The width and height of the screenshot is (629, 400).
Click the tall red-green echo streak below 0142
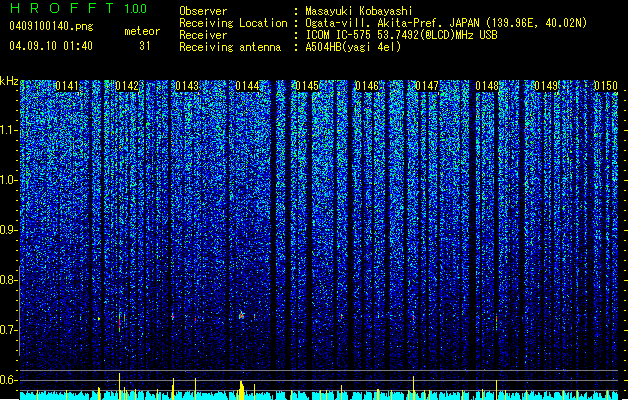tap(120, 323)
